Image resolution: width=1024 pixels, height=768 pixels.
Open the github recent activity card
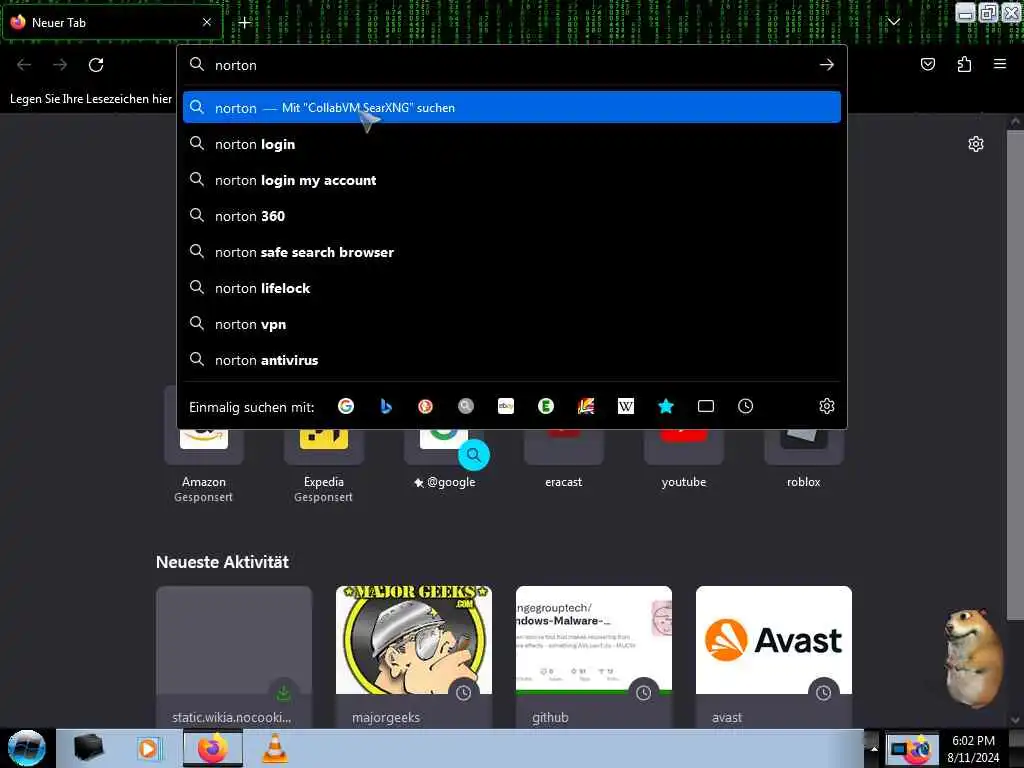[x=594, y=656]
